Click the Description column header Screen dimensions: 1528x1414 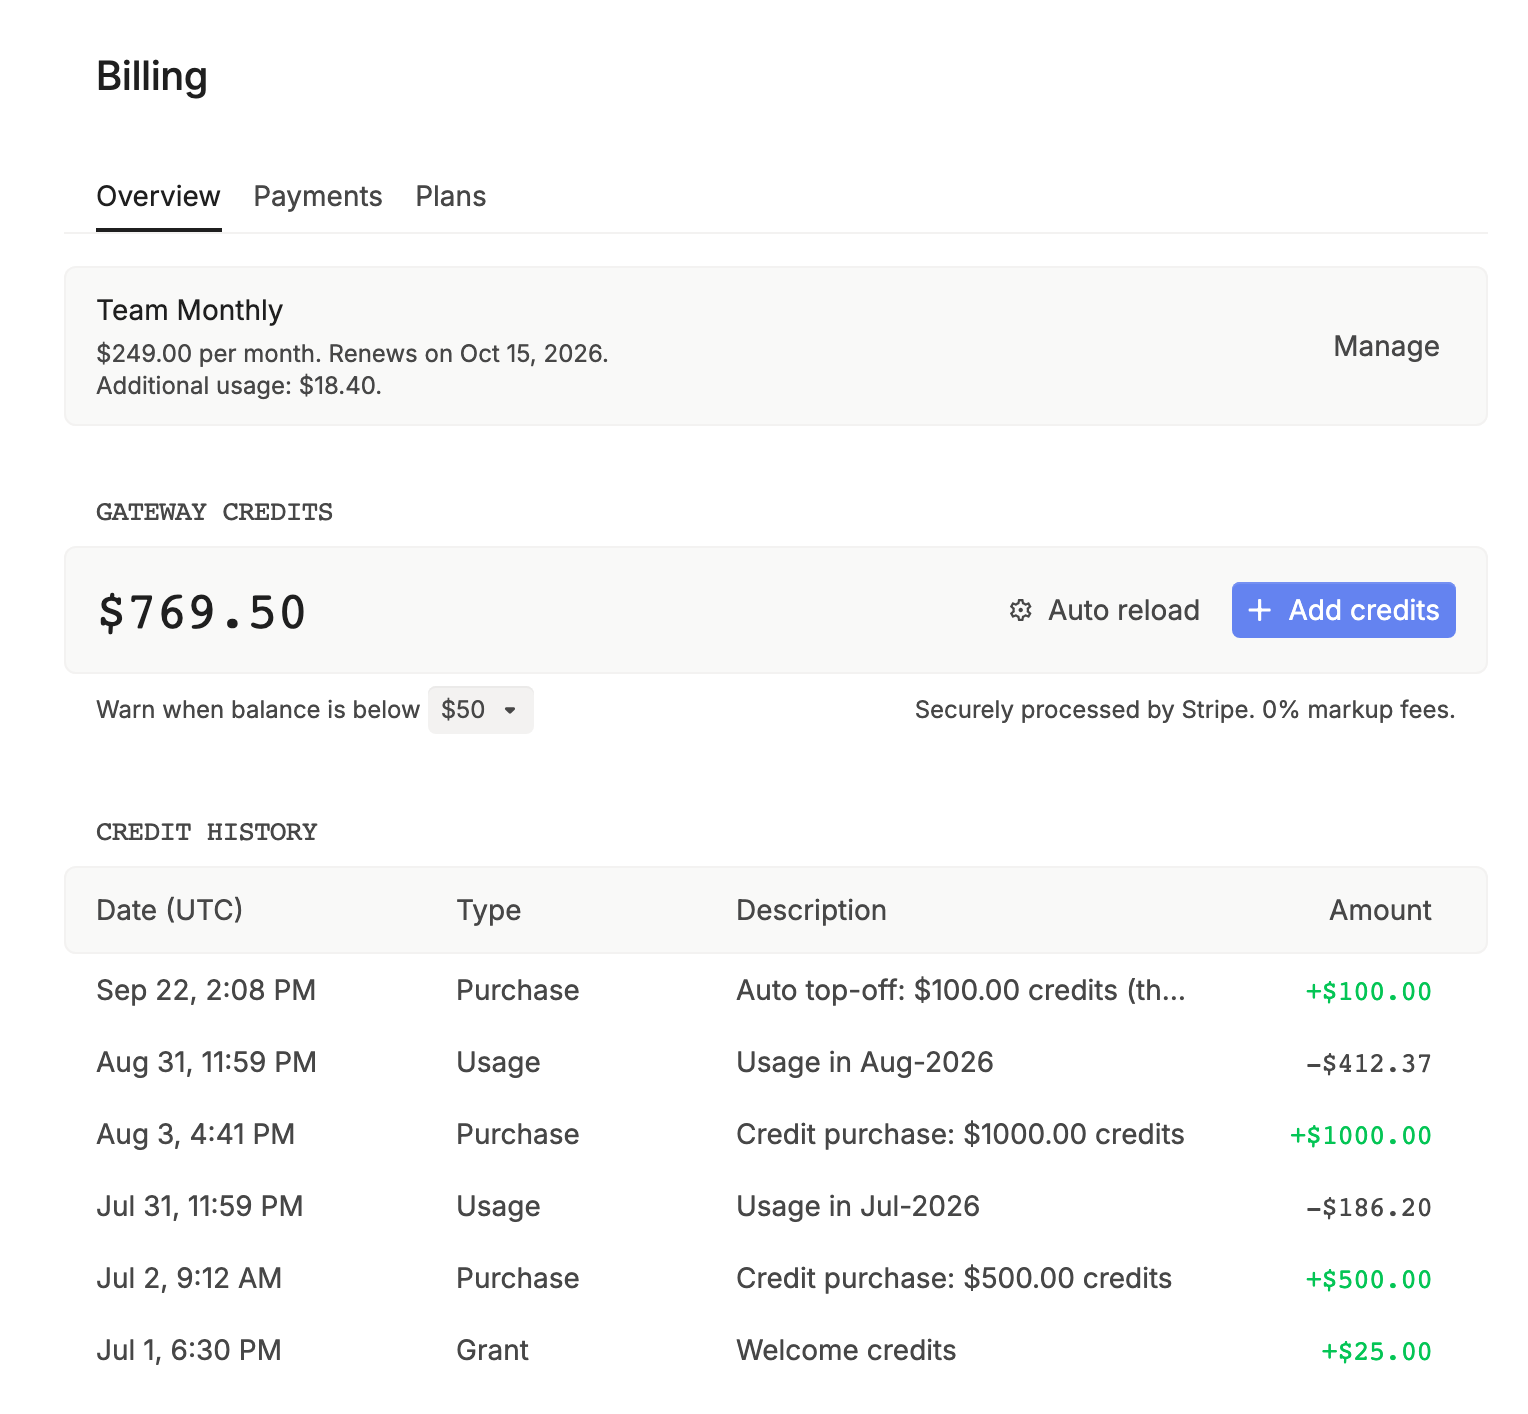pyautogui.click(x=811, y=910)
